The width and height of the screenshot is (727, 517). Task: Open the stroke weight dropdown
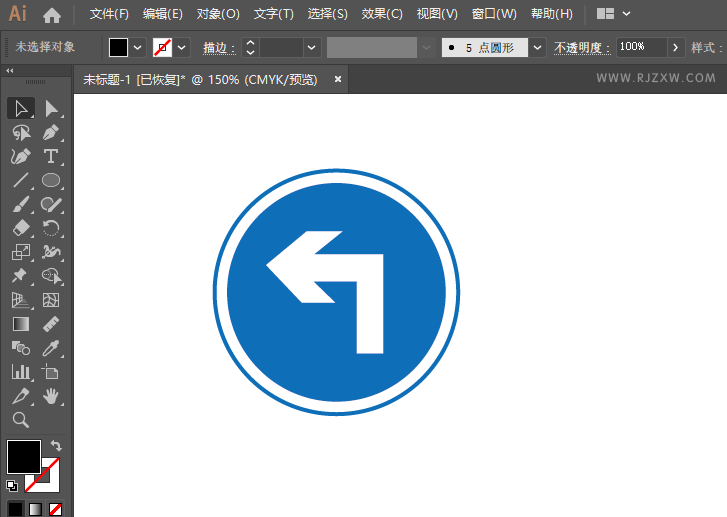point(312,47)
